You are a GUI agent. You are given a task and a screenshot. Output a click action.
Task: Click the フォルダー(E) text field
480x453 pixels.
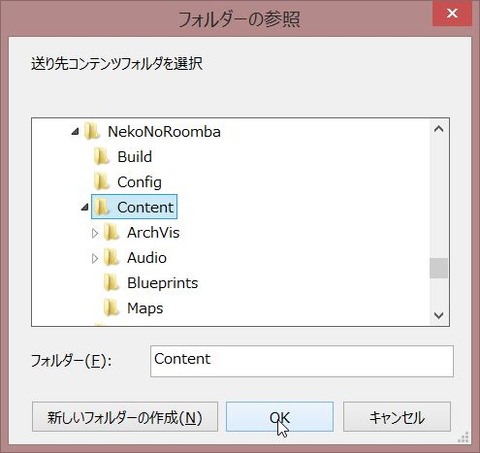point(302,361)
